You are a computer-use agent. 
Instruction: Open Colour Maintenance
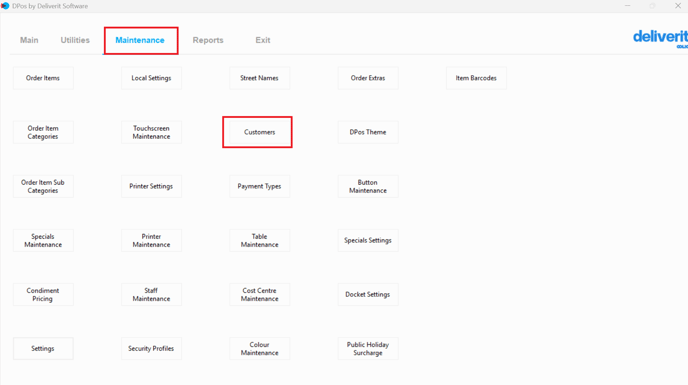(259, 349)
